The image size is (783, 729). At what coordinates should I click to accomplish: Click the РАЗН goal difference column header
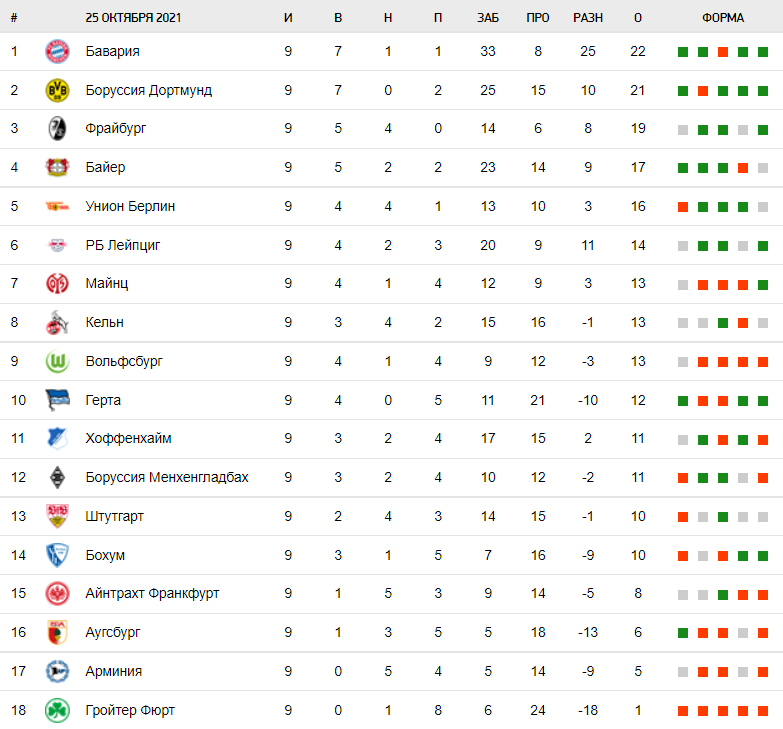(588, 18)
